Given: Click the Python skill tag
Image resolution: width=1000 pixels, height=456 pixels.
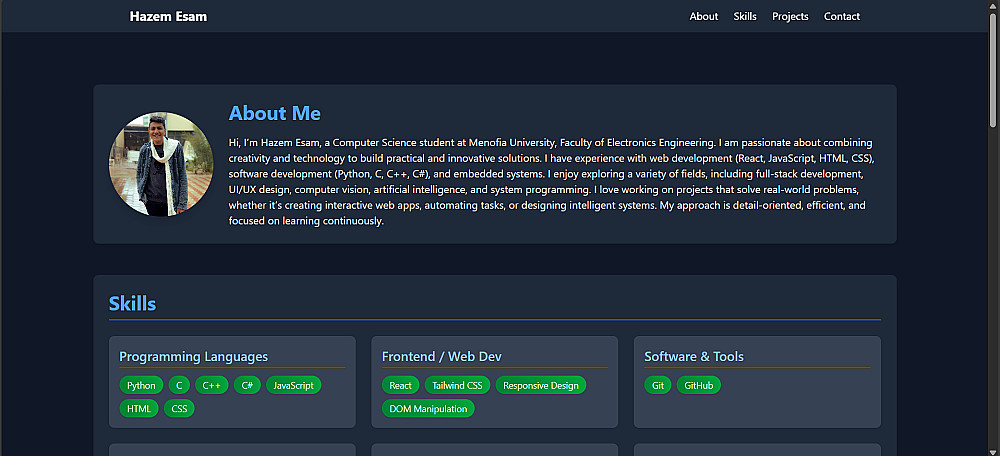Looking at the screenshot, I should pos(141,385).
